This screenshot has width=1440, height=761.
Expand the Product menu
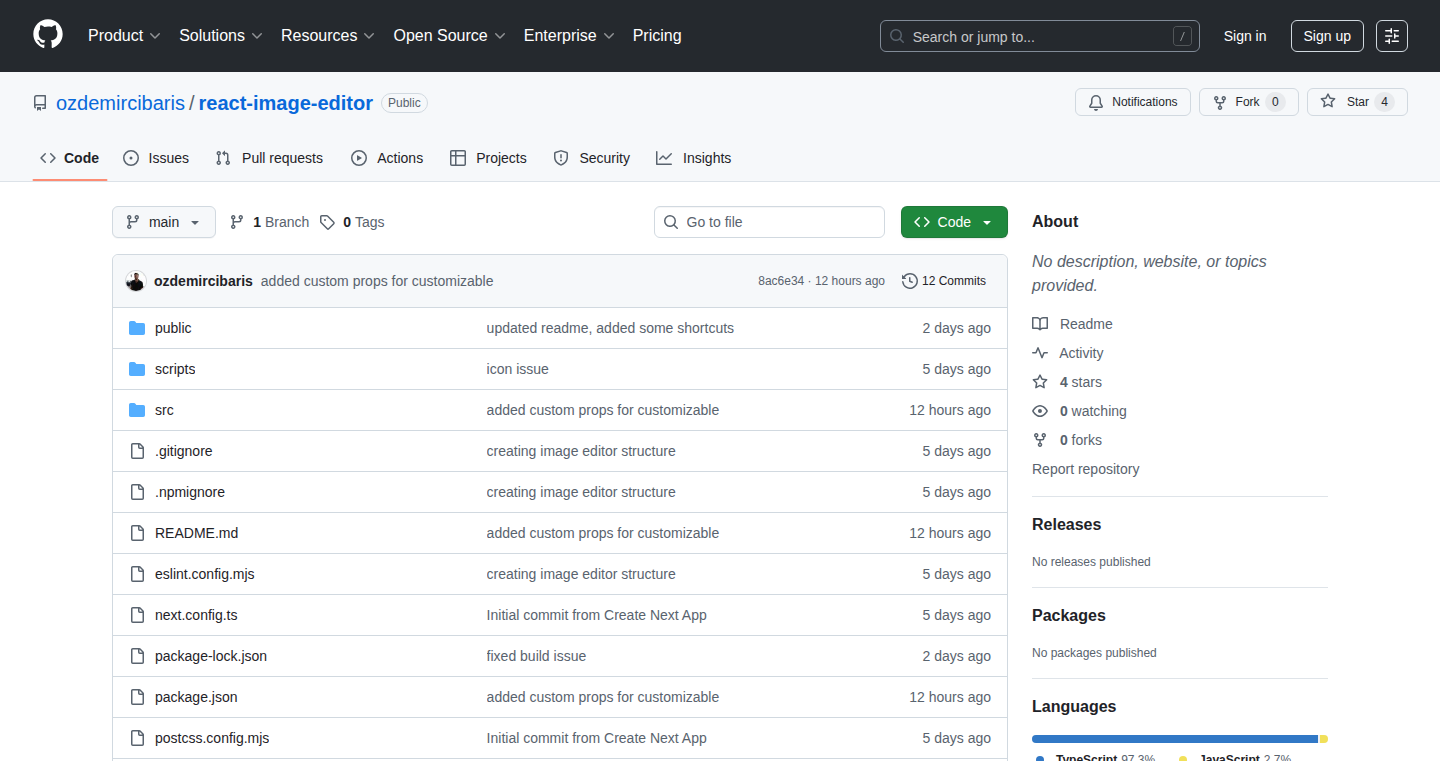click(x=124, y=36)
